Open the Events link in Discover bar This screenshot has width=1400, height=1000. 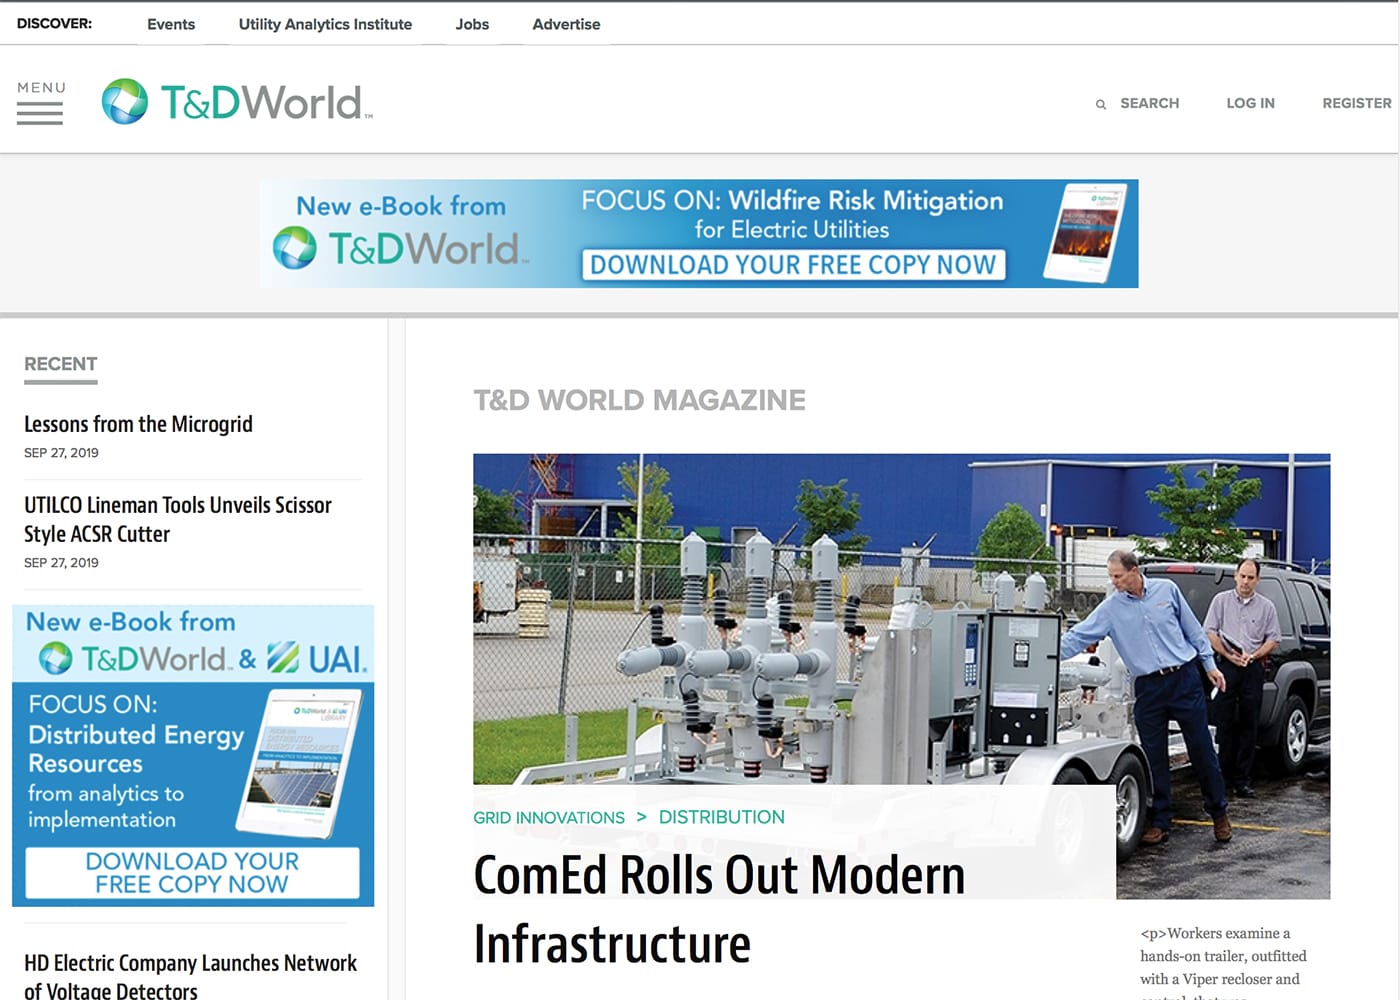click(171, 24)
